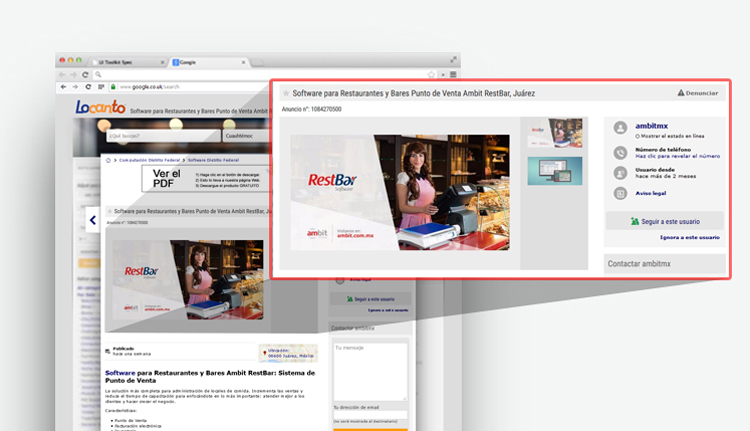Click 'Haz clic para revelar el número'
The width and height of the screenshot is (750, 431).
[677, 156]
